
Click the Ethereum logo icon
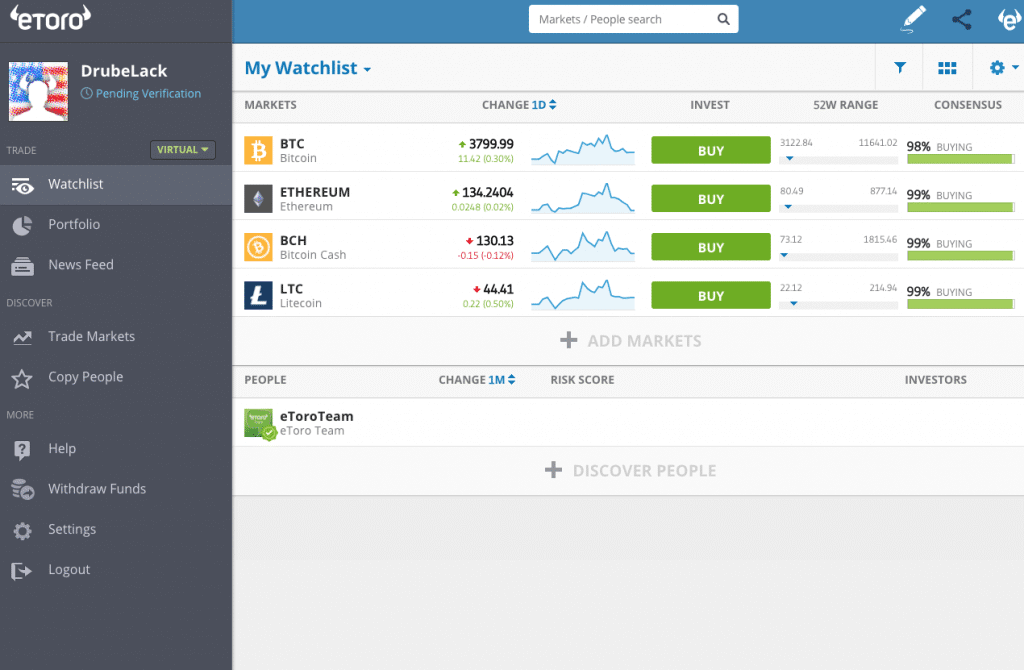[258, 199]
